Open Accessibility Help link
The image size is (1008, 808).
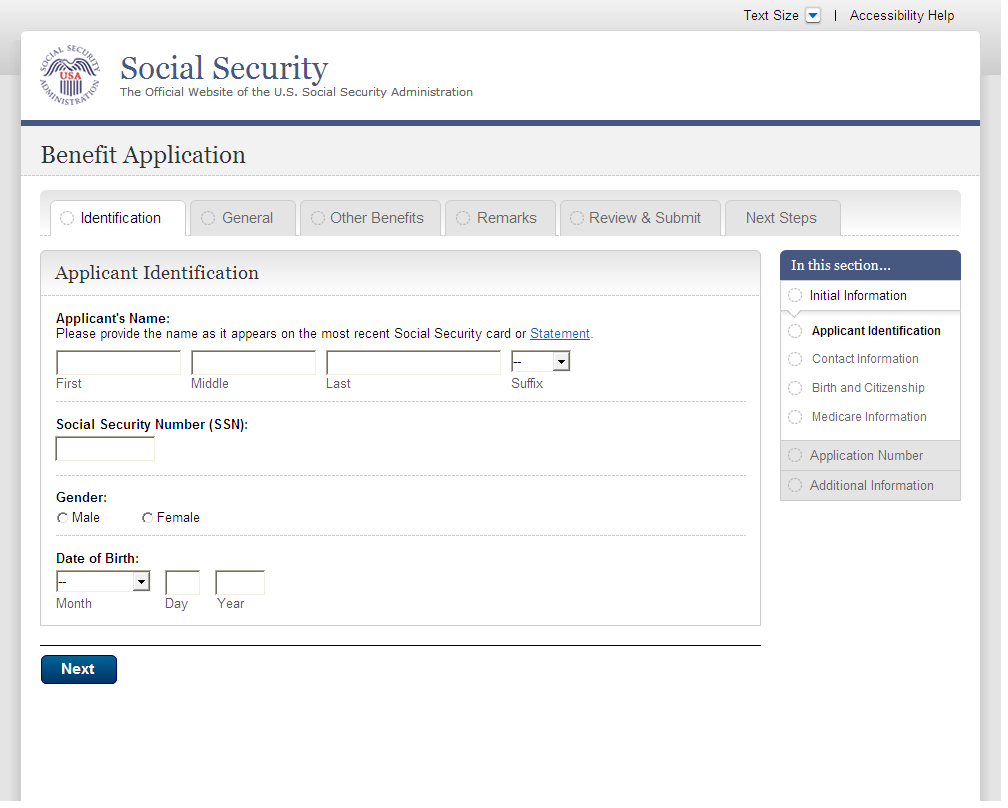(x=902, y=16)
